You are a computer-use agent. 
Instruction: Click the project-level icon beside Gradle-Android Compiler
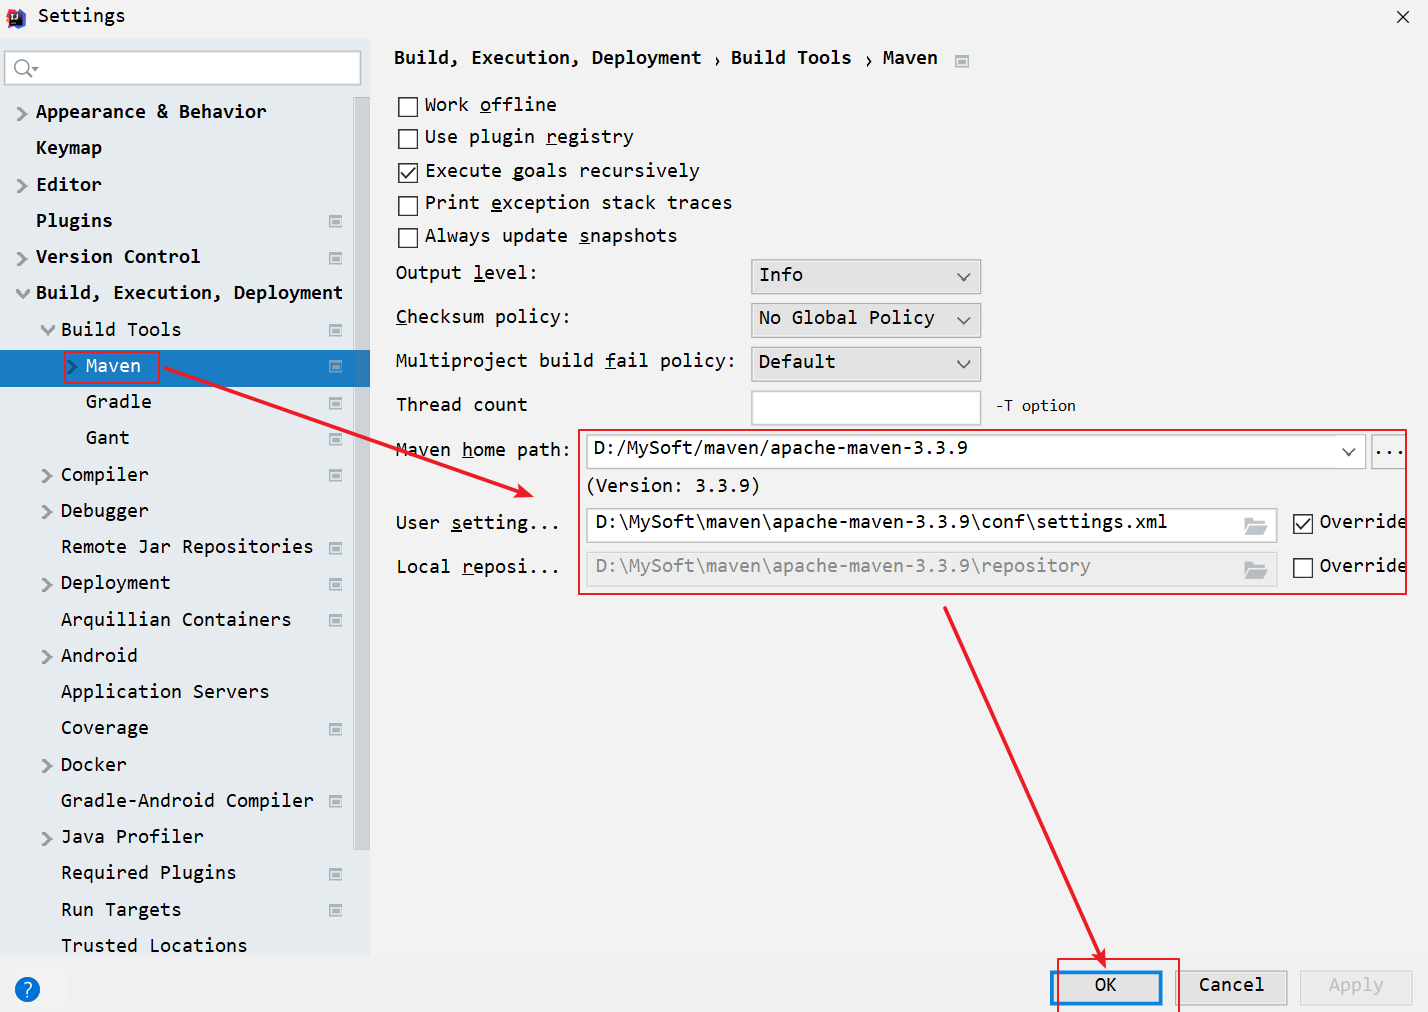(336, 801)
